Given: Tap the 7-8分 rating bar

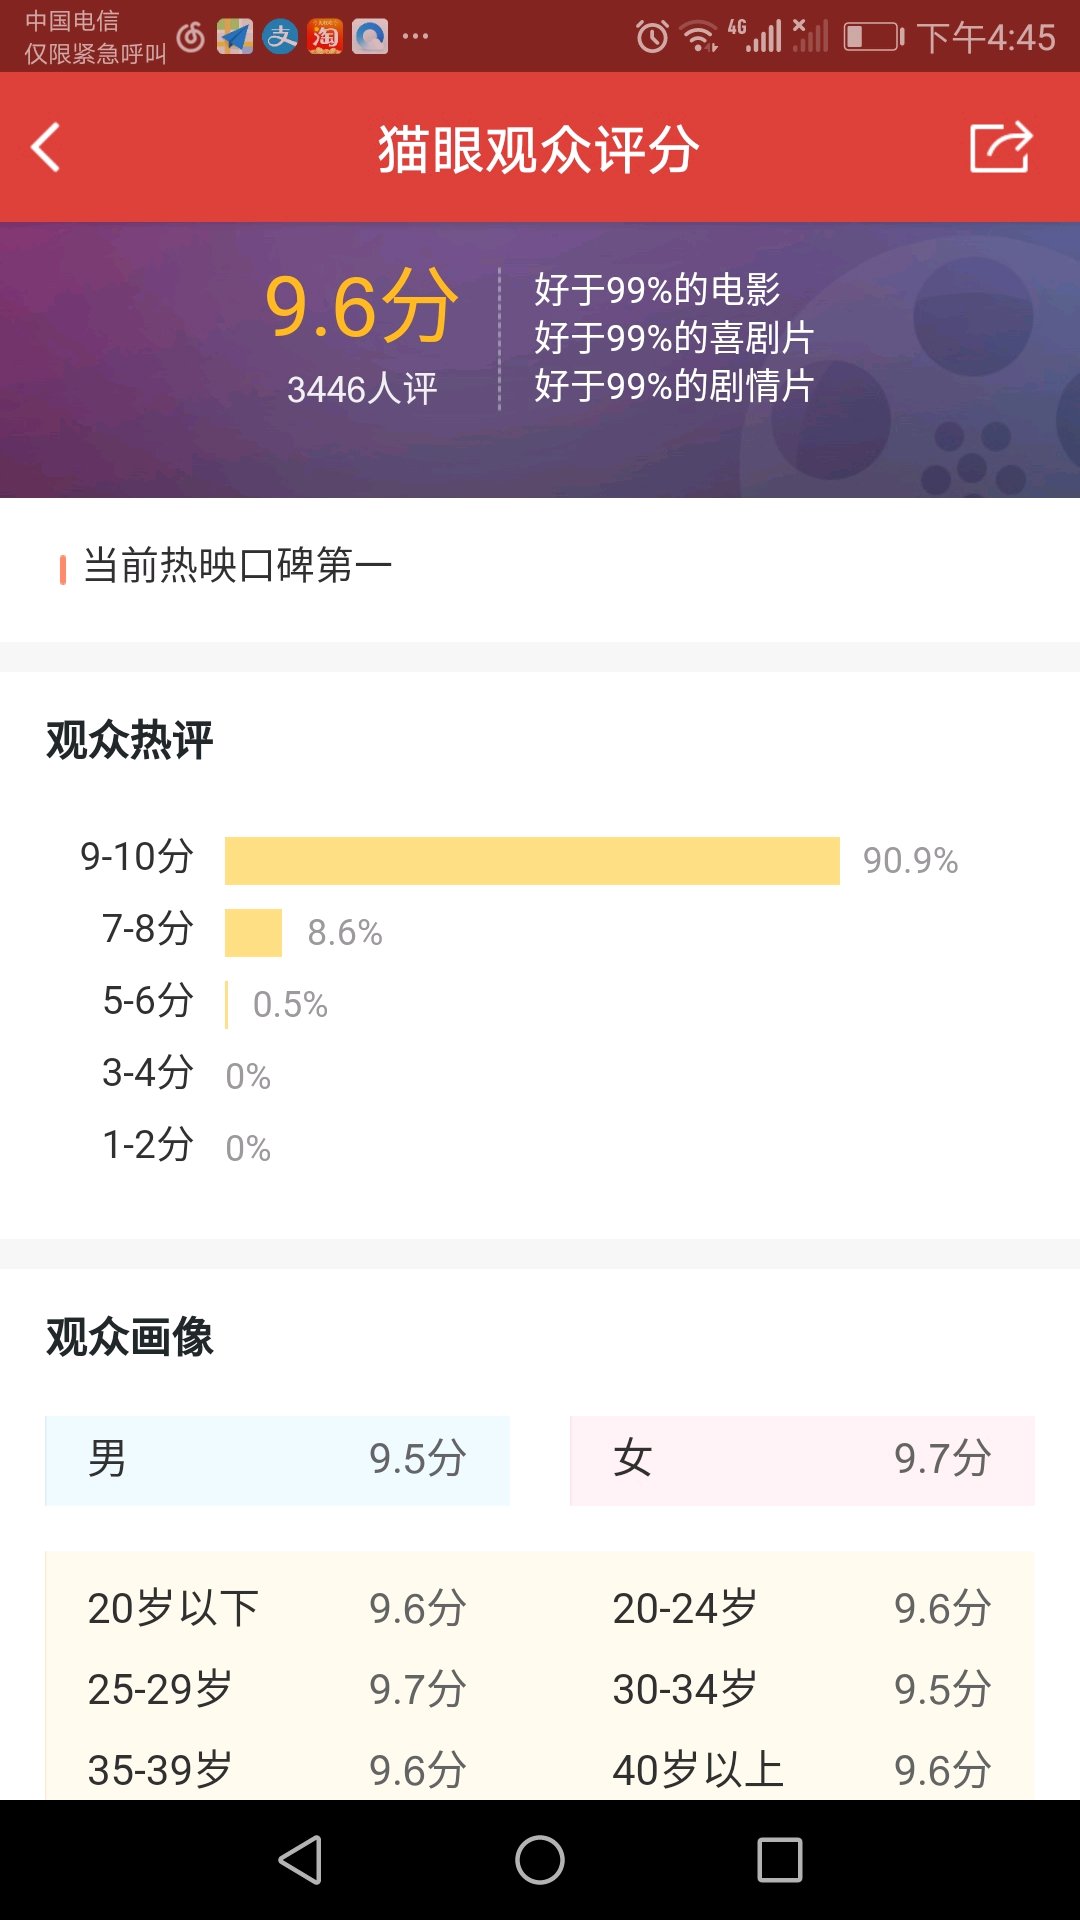Looking at the screenshot, I should 253,933.
